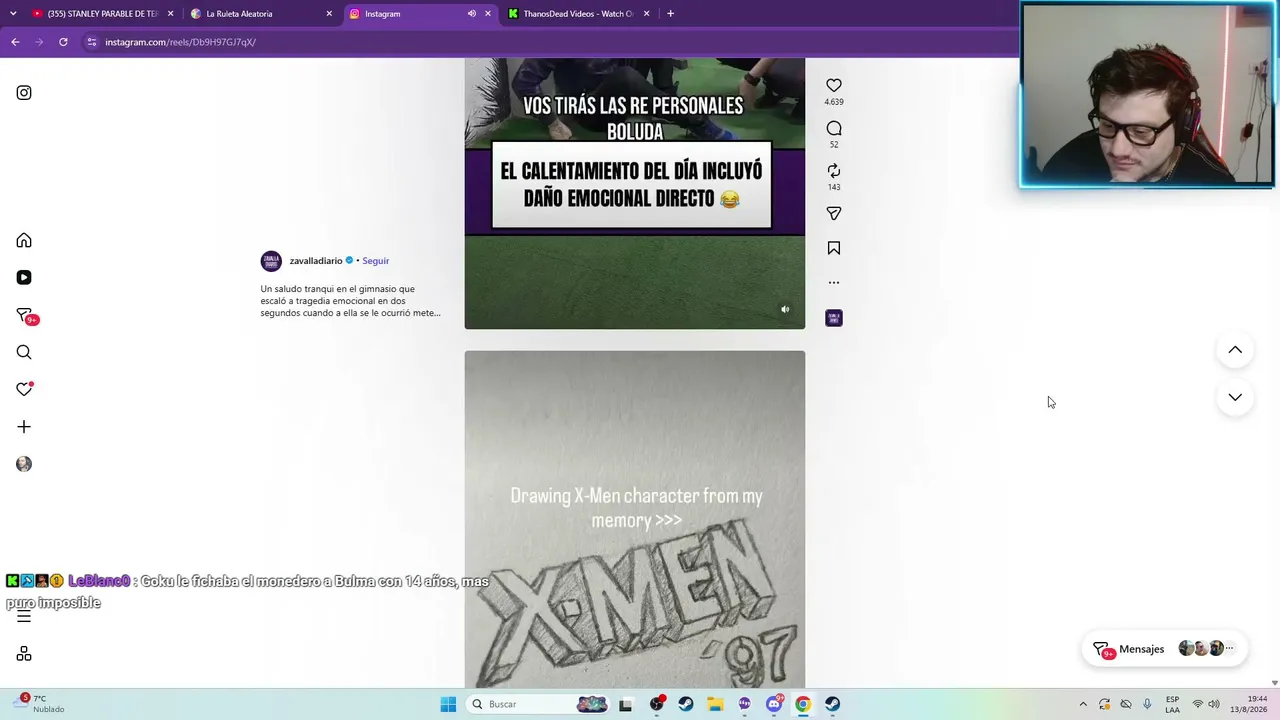
Task: Open the microphone tray icon
Action: click(x=1147, y=704)
